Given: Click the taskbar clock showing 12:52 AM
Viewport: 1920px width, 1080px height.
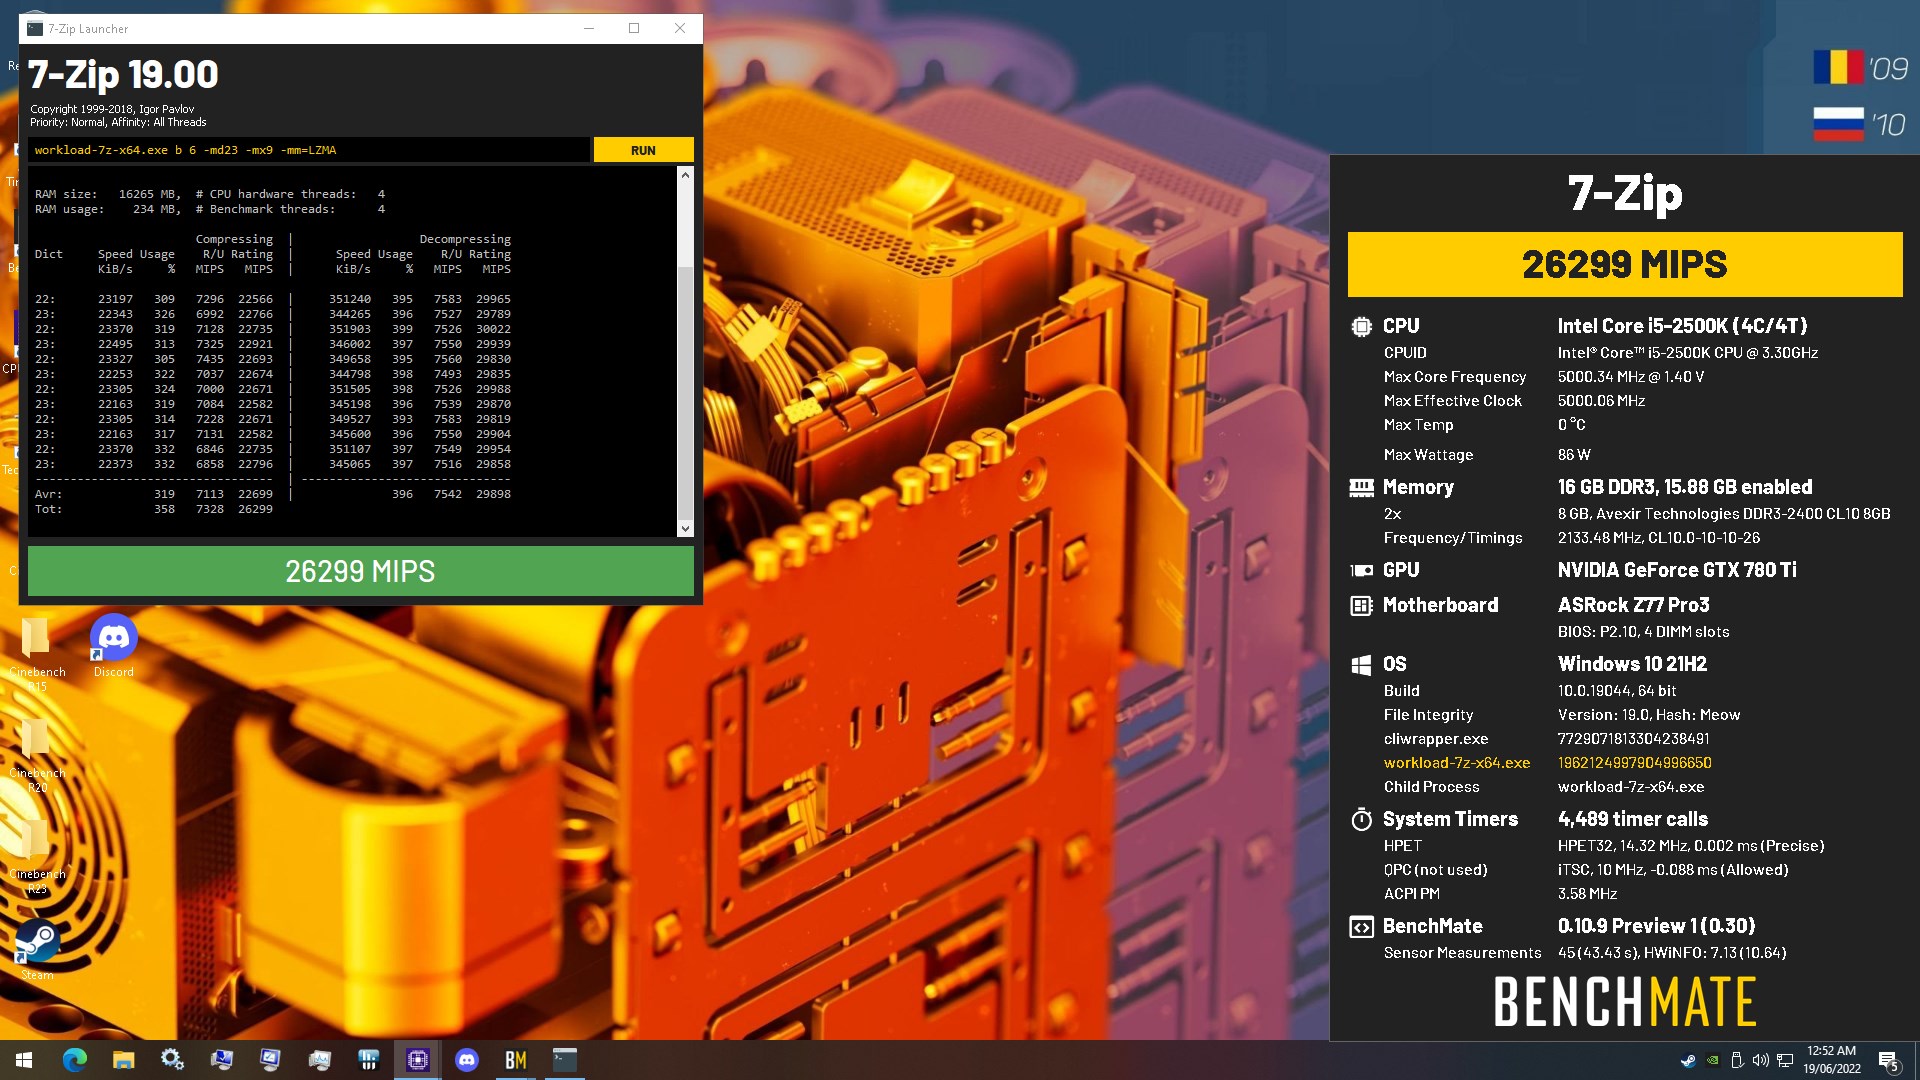Looking at the screenshot, I should click(1832, 1060).
